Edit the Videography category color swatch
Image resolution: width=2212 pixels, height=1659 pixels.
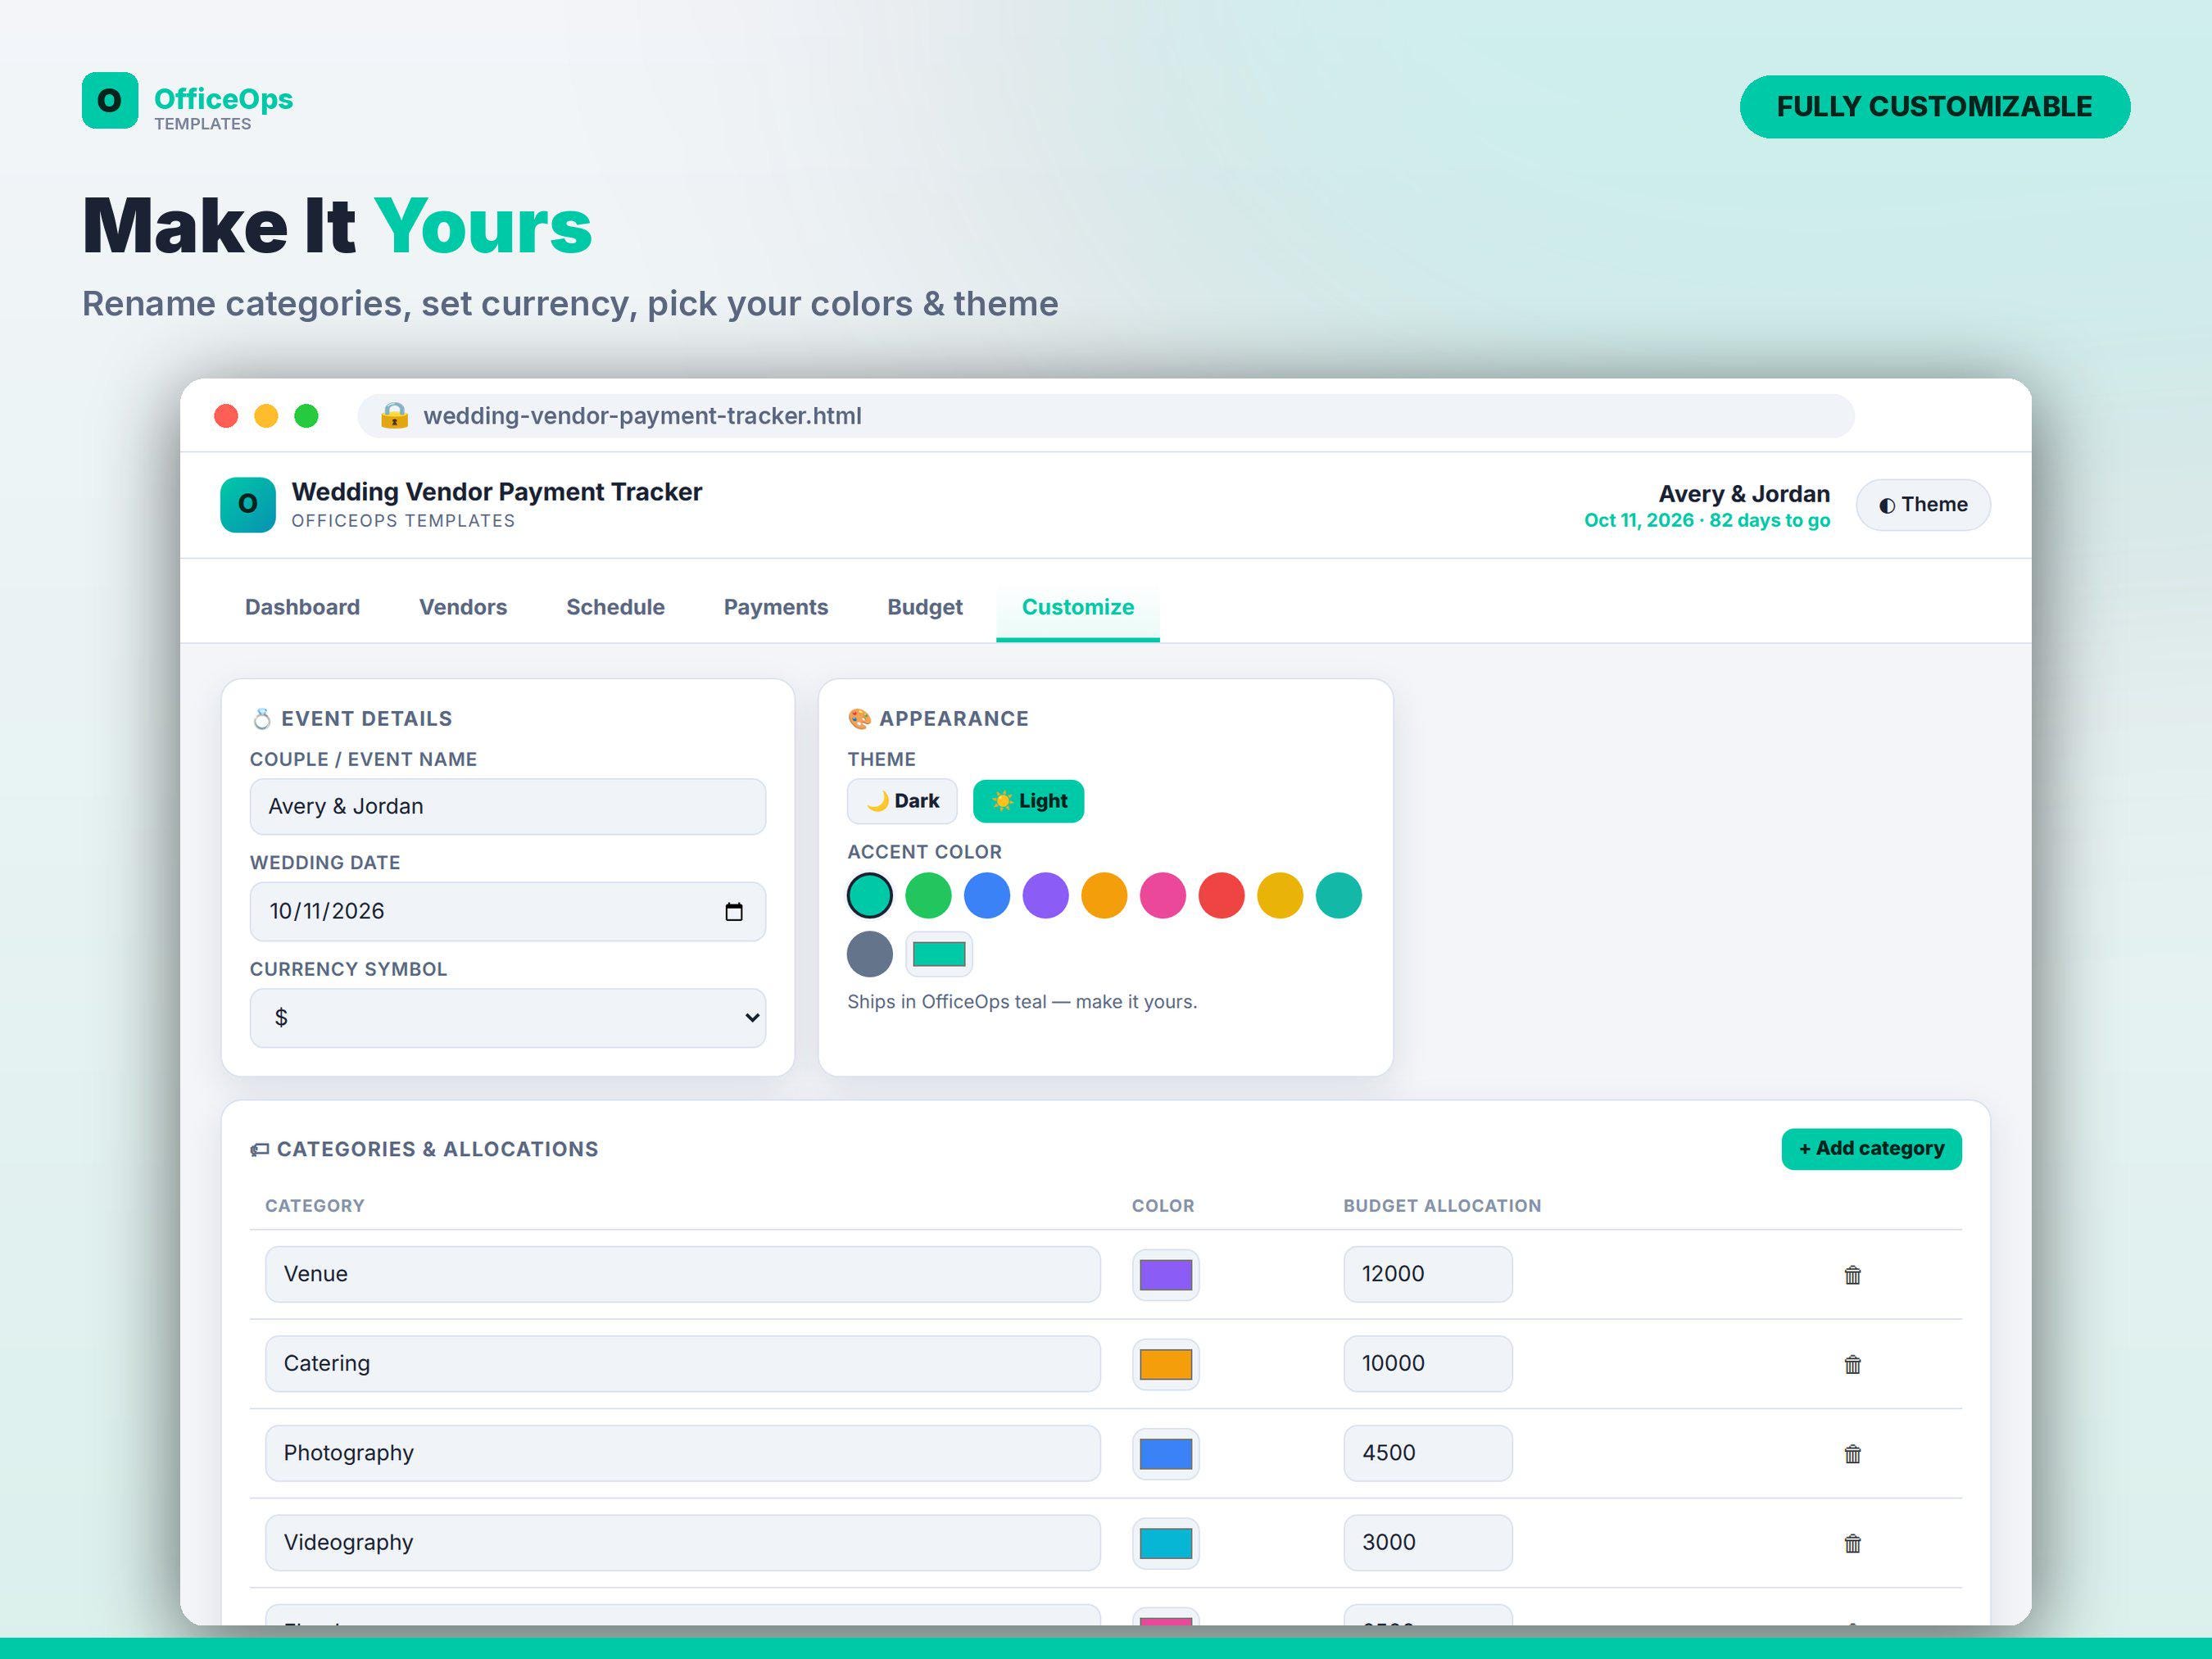(x=1166, y=1543)
